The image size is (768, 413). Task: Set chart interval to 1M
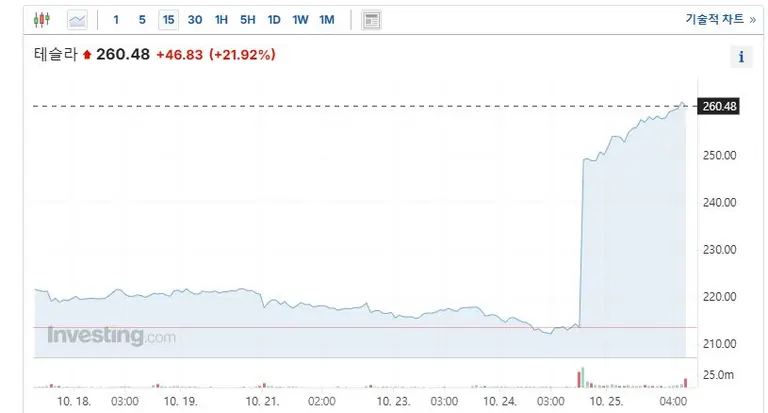point(326,20)
